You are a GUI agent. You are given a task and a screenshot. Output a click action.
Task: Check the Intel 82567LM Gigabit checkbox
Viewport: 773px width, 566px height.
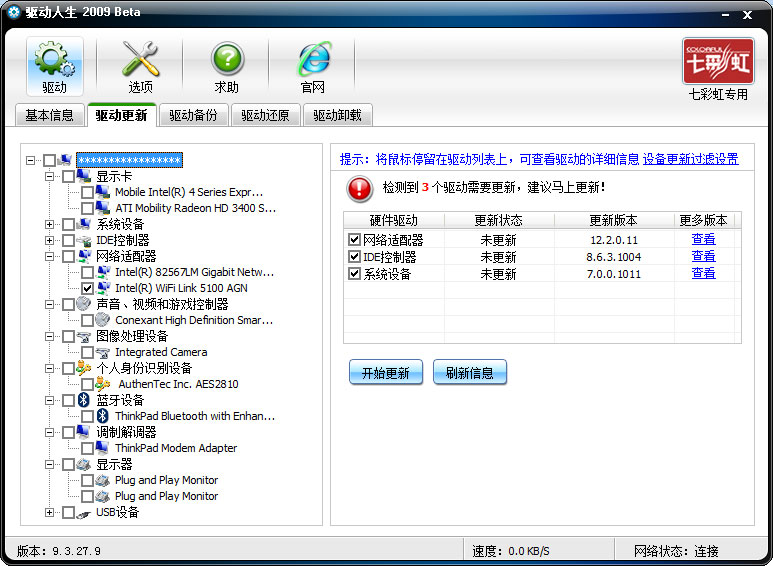coord(87,272)
